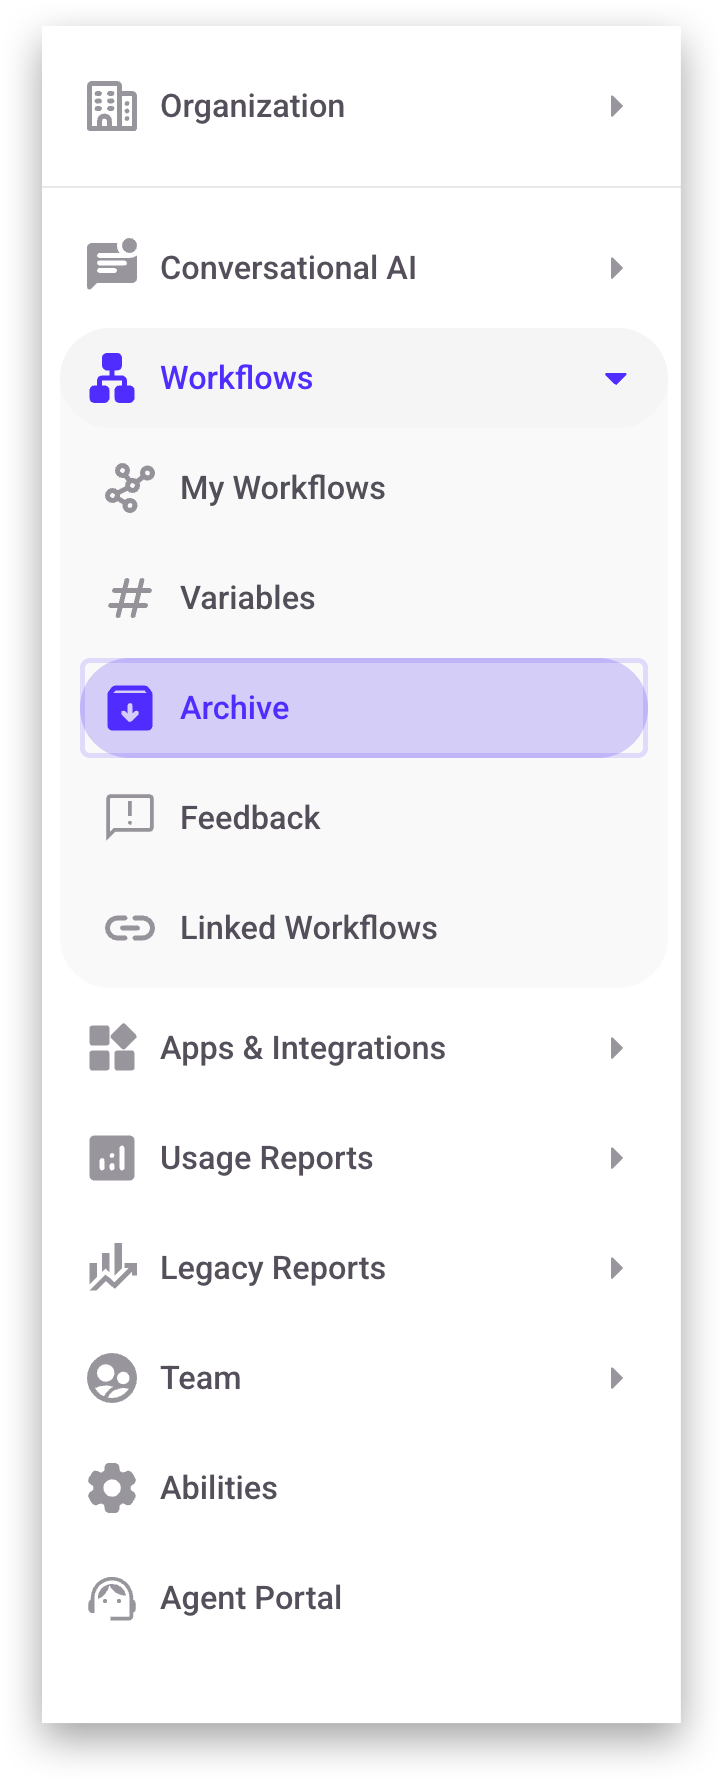Viewport: 722px width, 1780px height.
Task: Expand the Team section arrow
Action: tap(617, 1378)
